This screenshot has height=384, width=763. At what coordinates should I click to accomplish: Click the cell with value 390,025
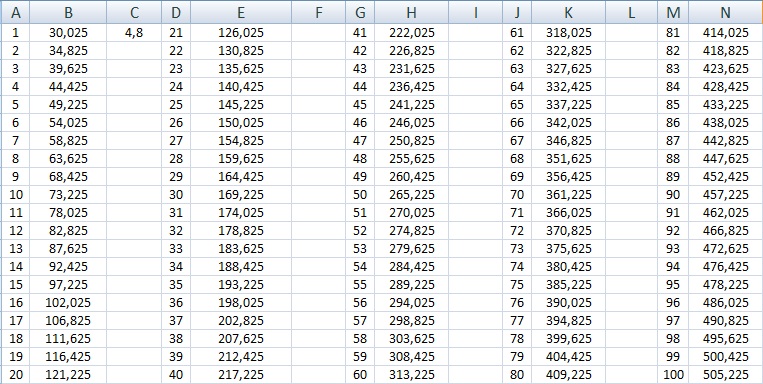568,303
